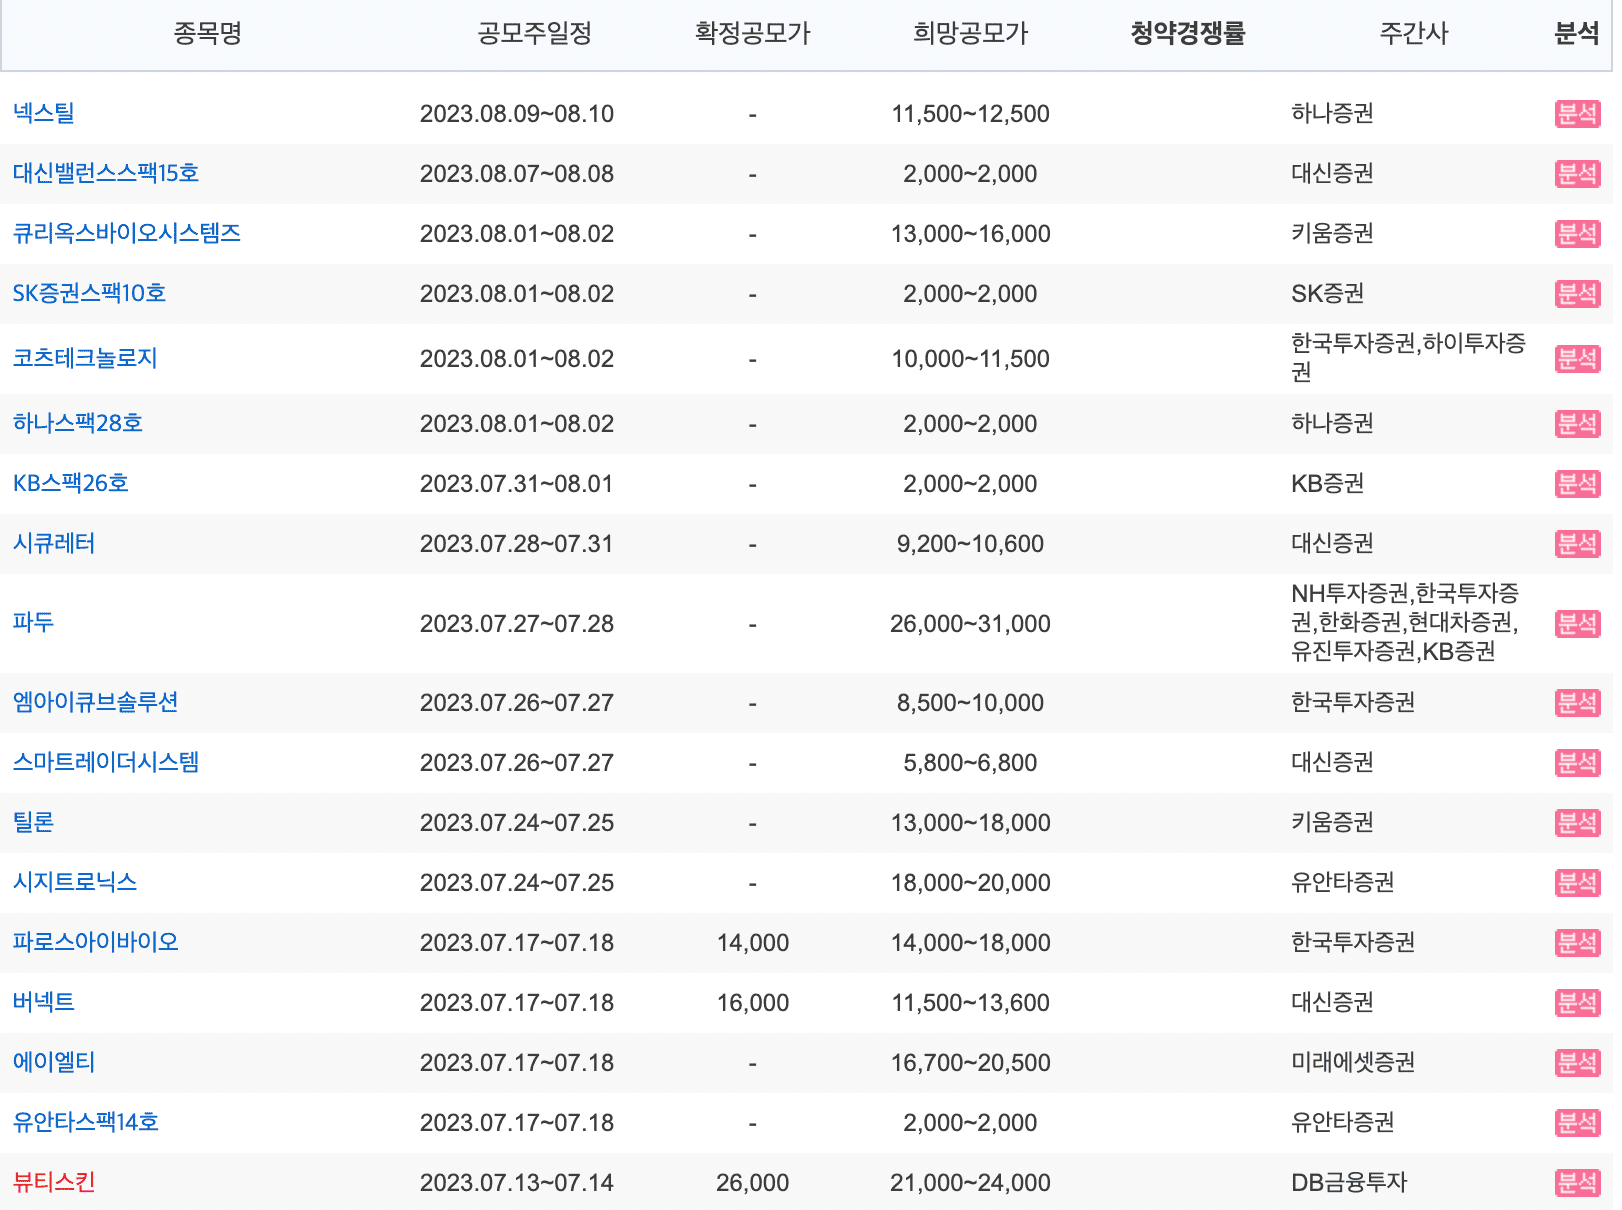Click the 분석 badge for 파두
Screen dimensions: 1622x1210
click(x=1578, y=624)
